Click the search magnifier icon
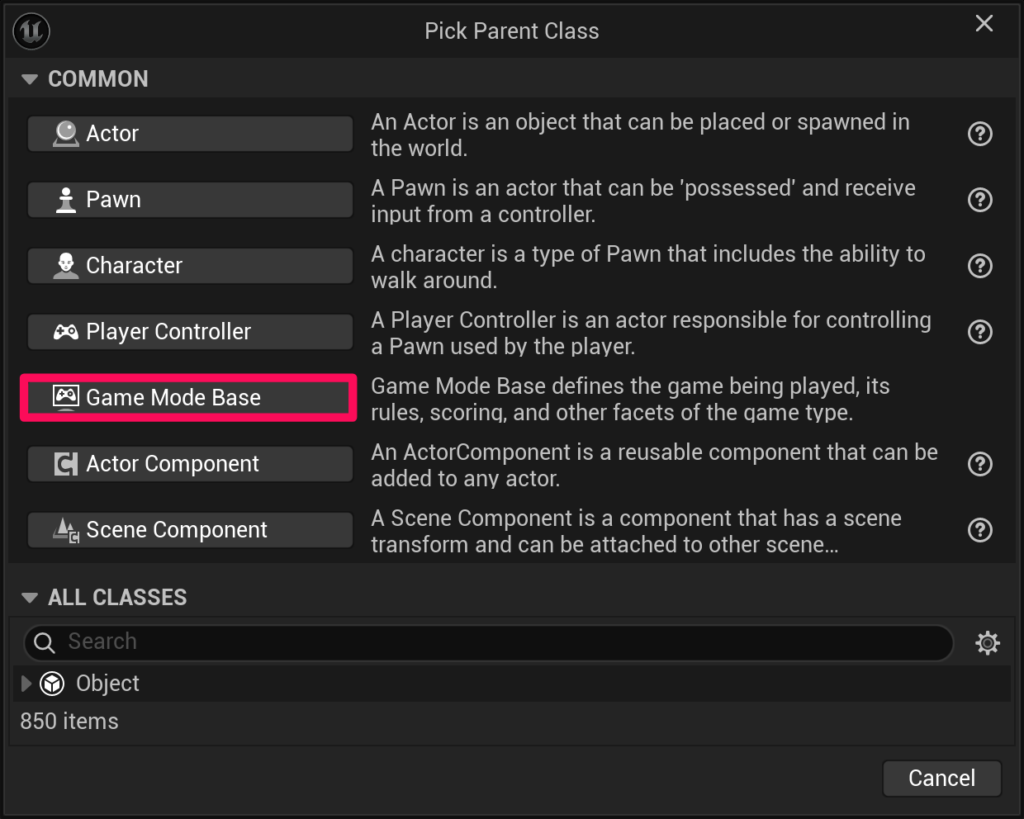 pyautogui.click(x=44, y=643)
